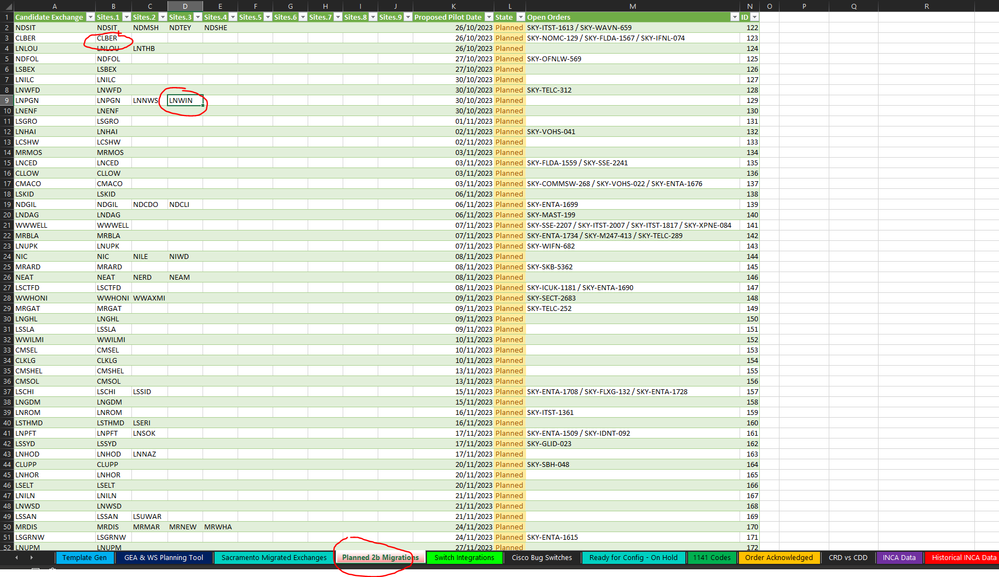Switch to the CRD vs CDD sheet tab
This screenshot has width=999, height=577.
tap(848, 558)
